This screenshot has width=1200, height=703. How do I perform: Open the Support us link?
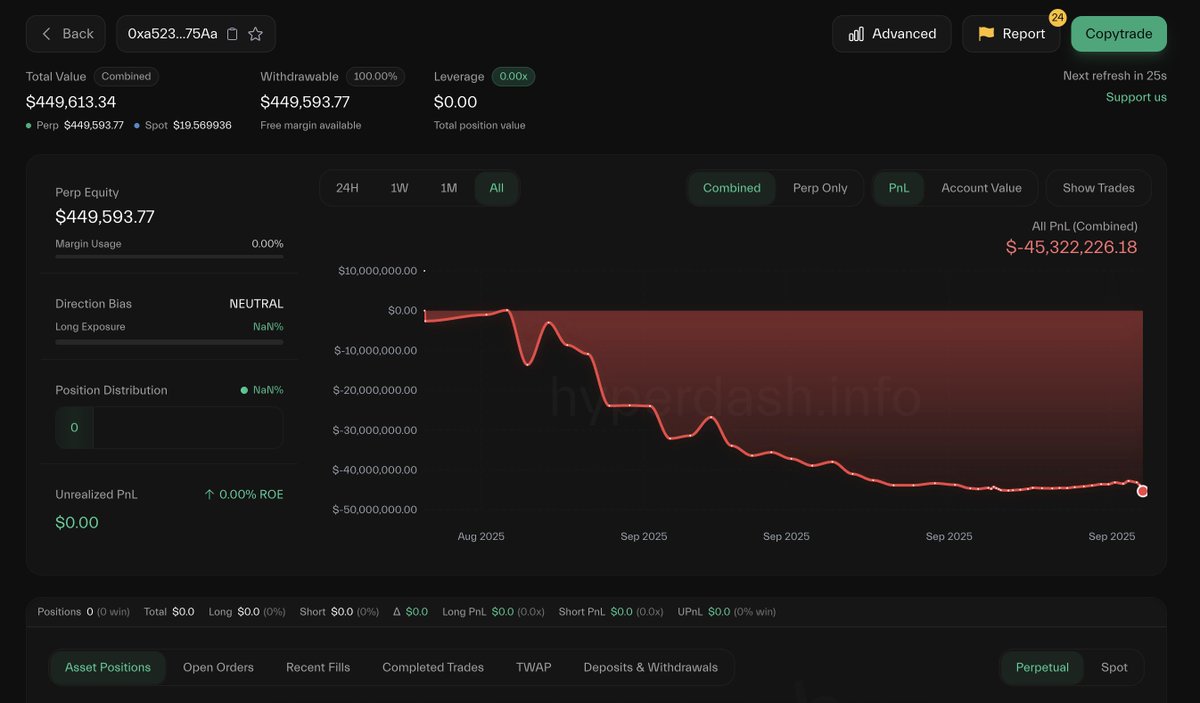pos(1135,97)
